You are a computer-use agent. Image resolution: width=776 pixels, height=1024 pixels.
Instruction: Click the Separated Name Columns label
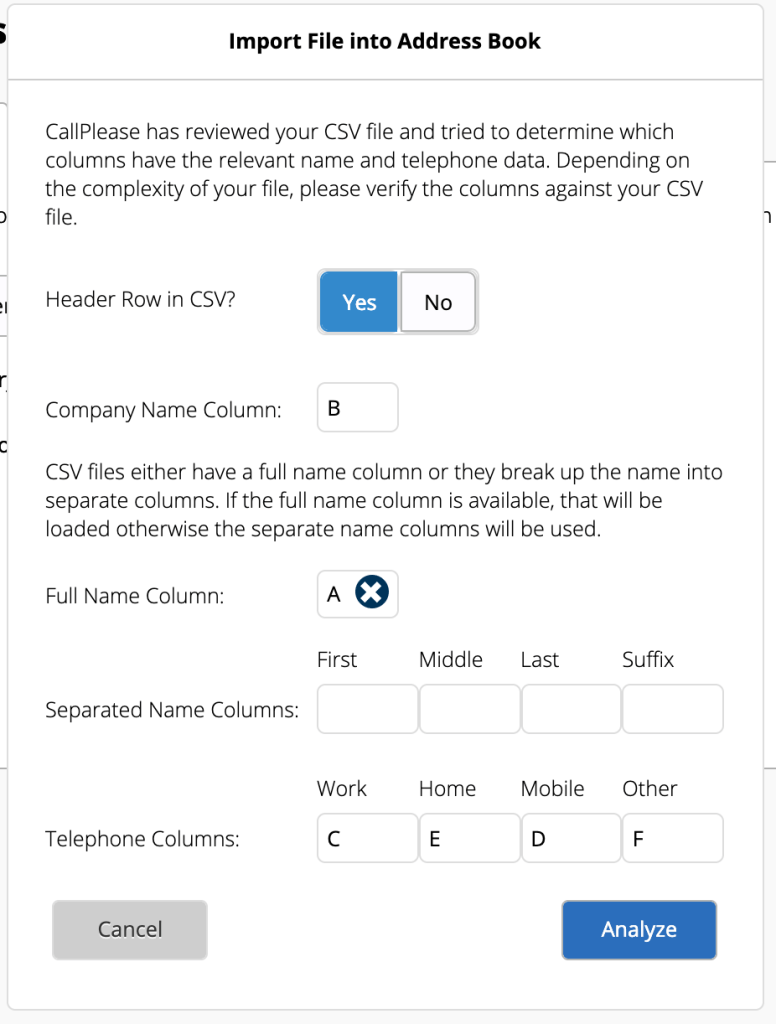172,710
